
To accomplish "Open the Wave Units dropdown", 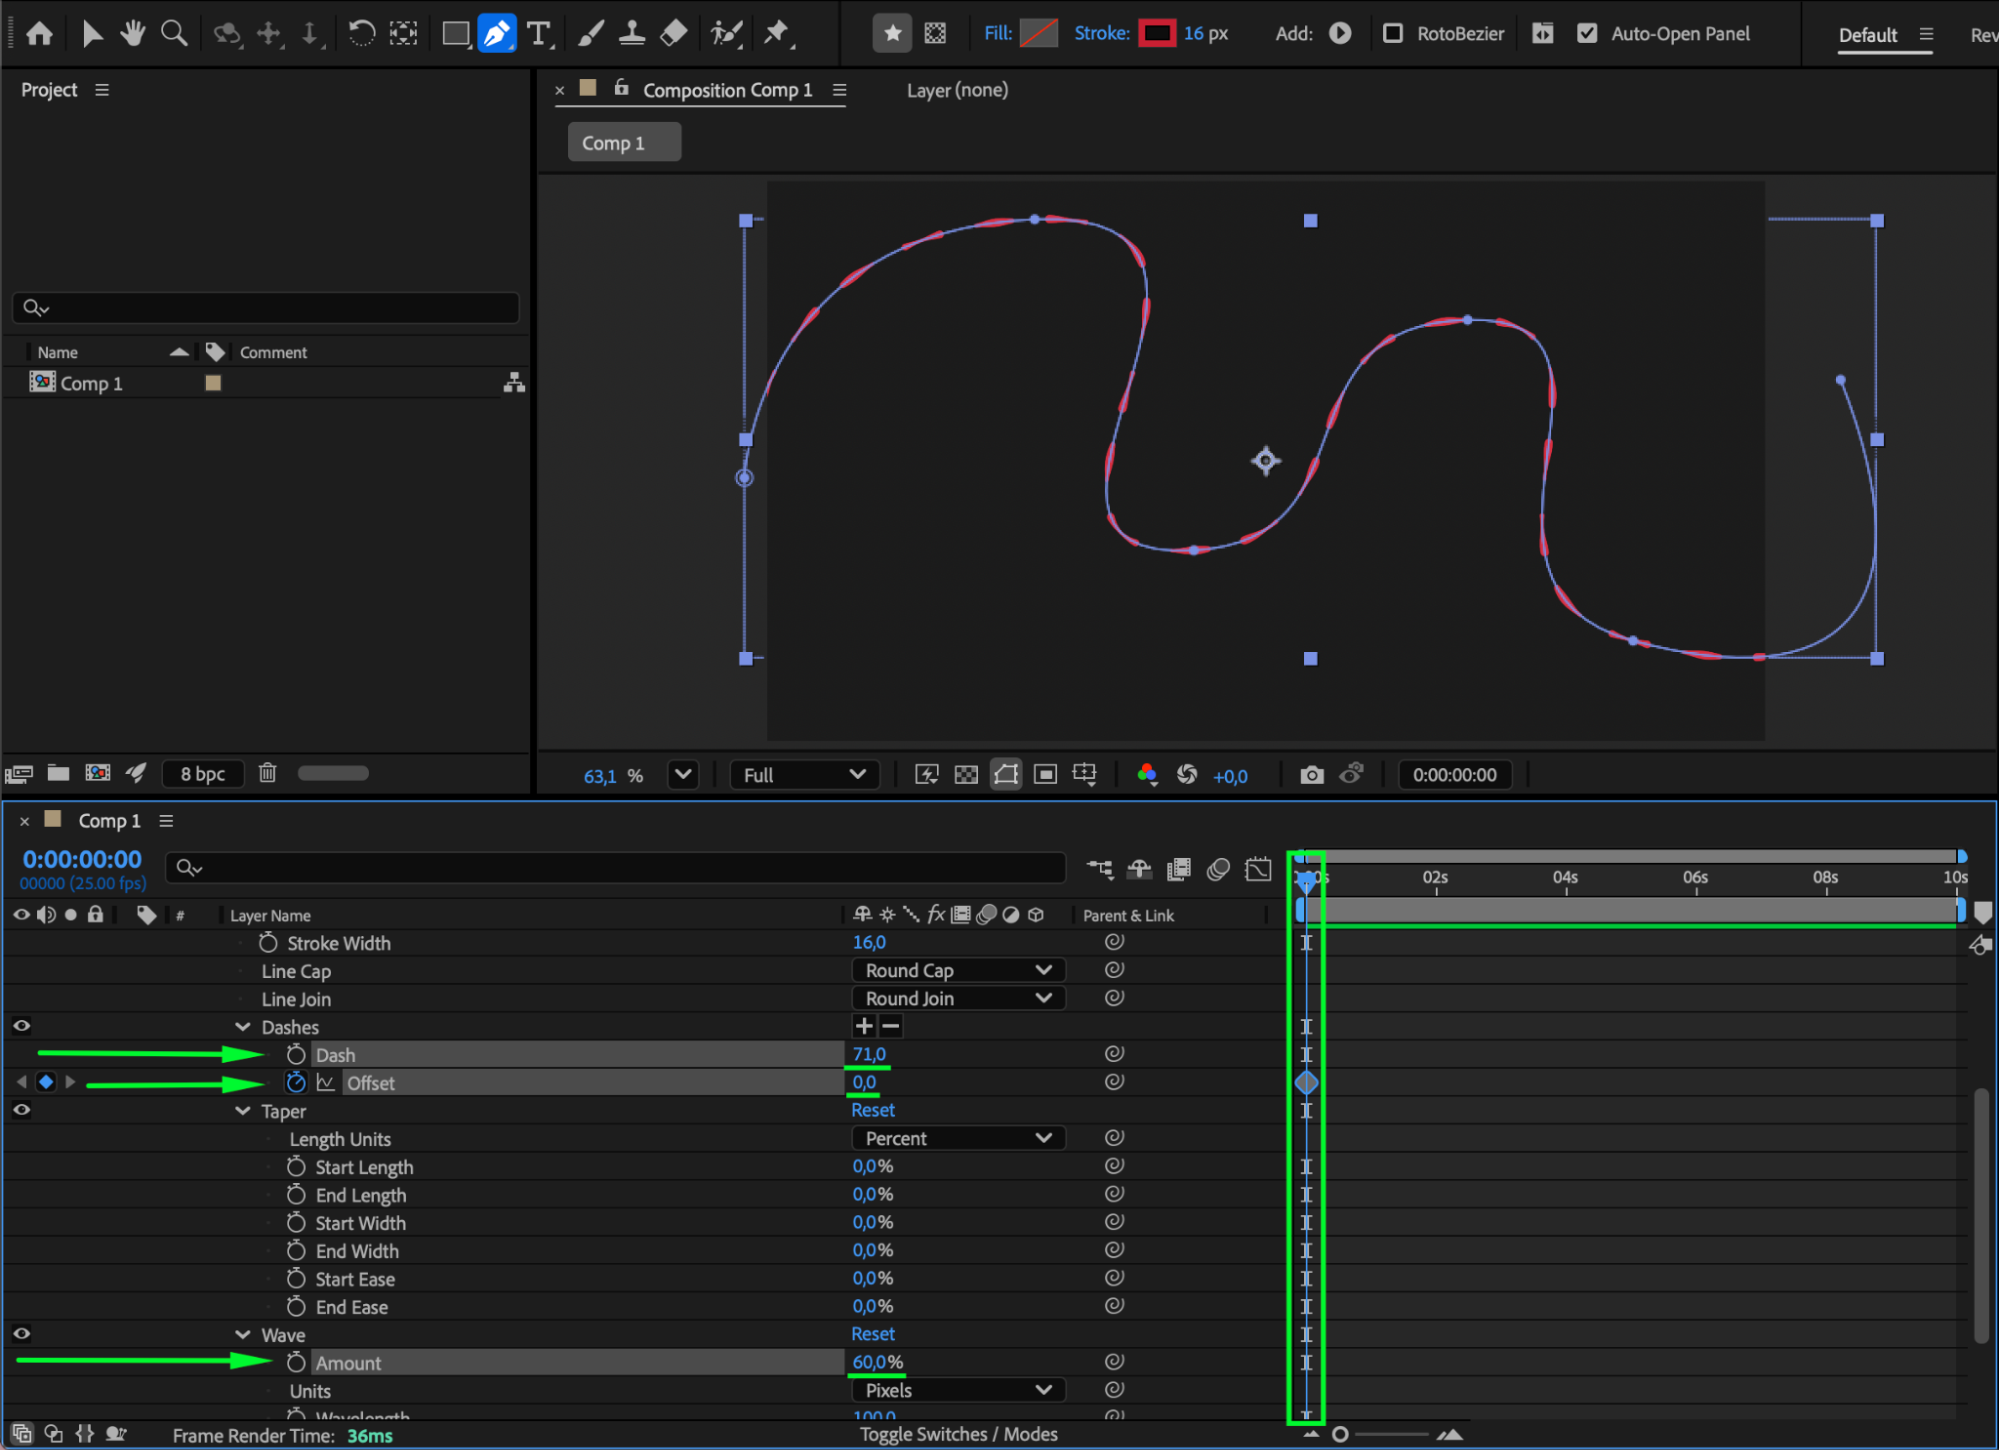I will click(958, 1390).
